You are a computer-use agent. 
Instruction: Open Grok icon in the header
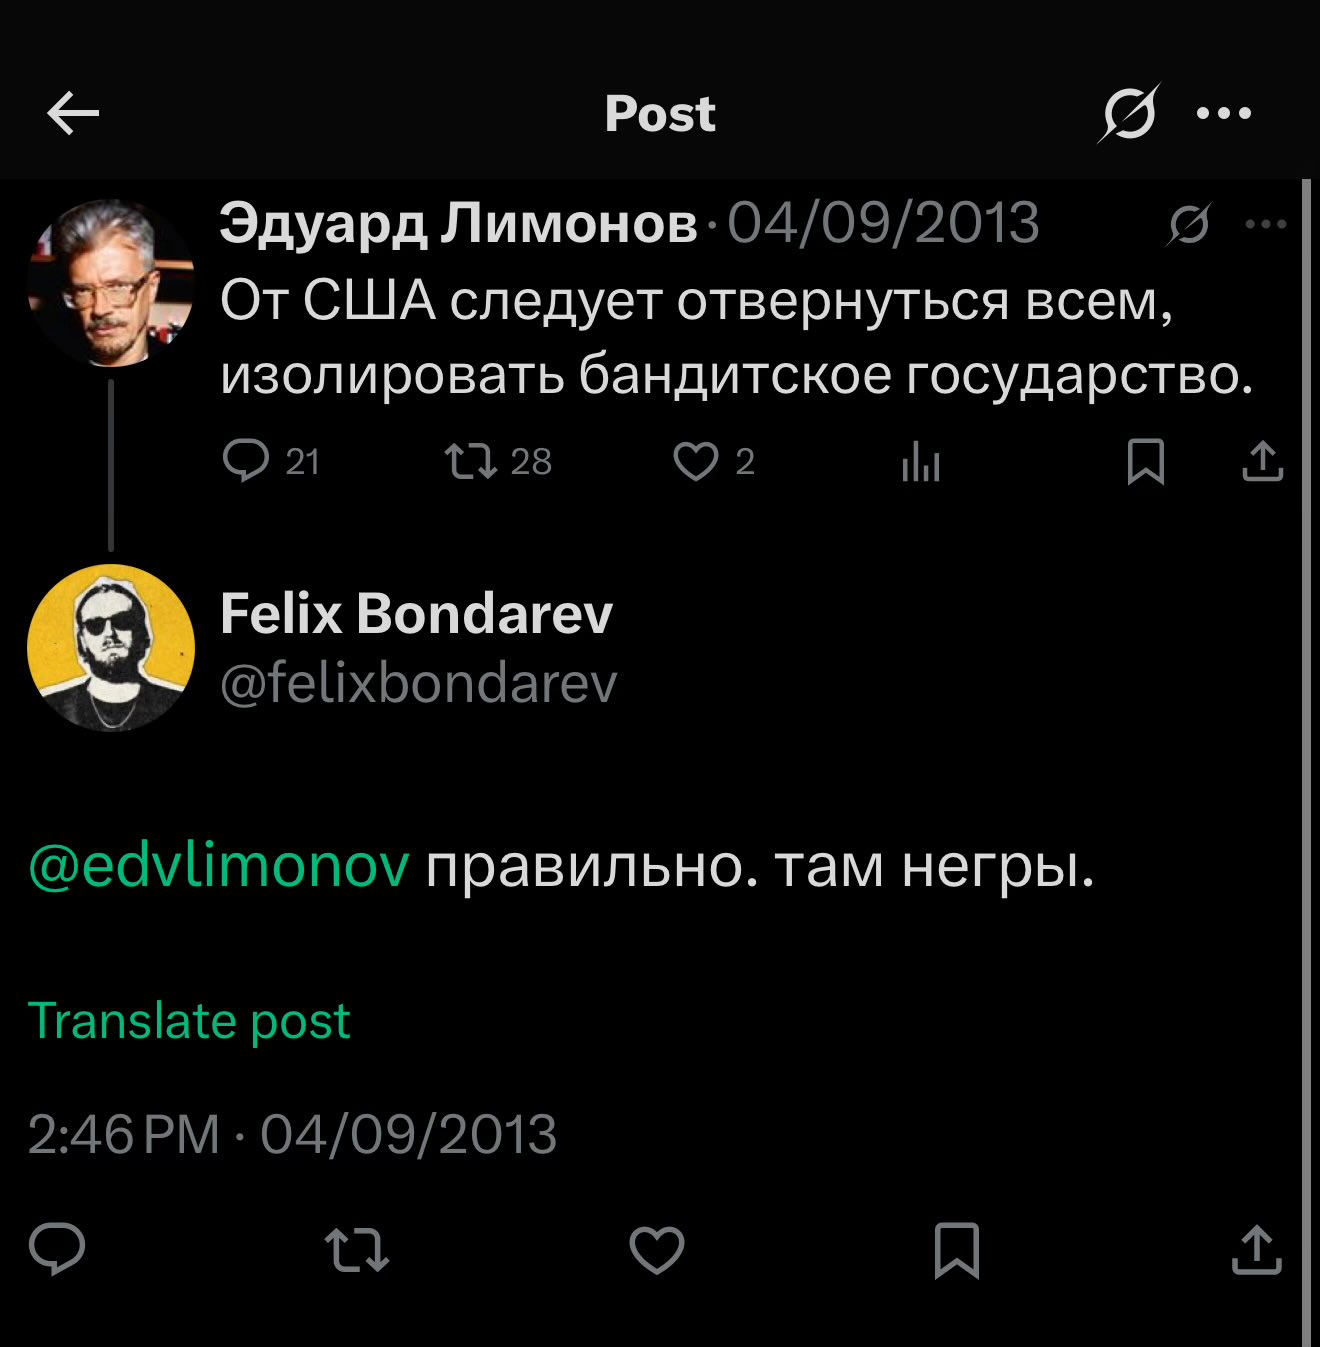click(1128, 114)
